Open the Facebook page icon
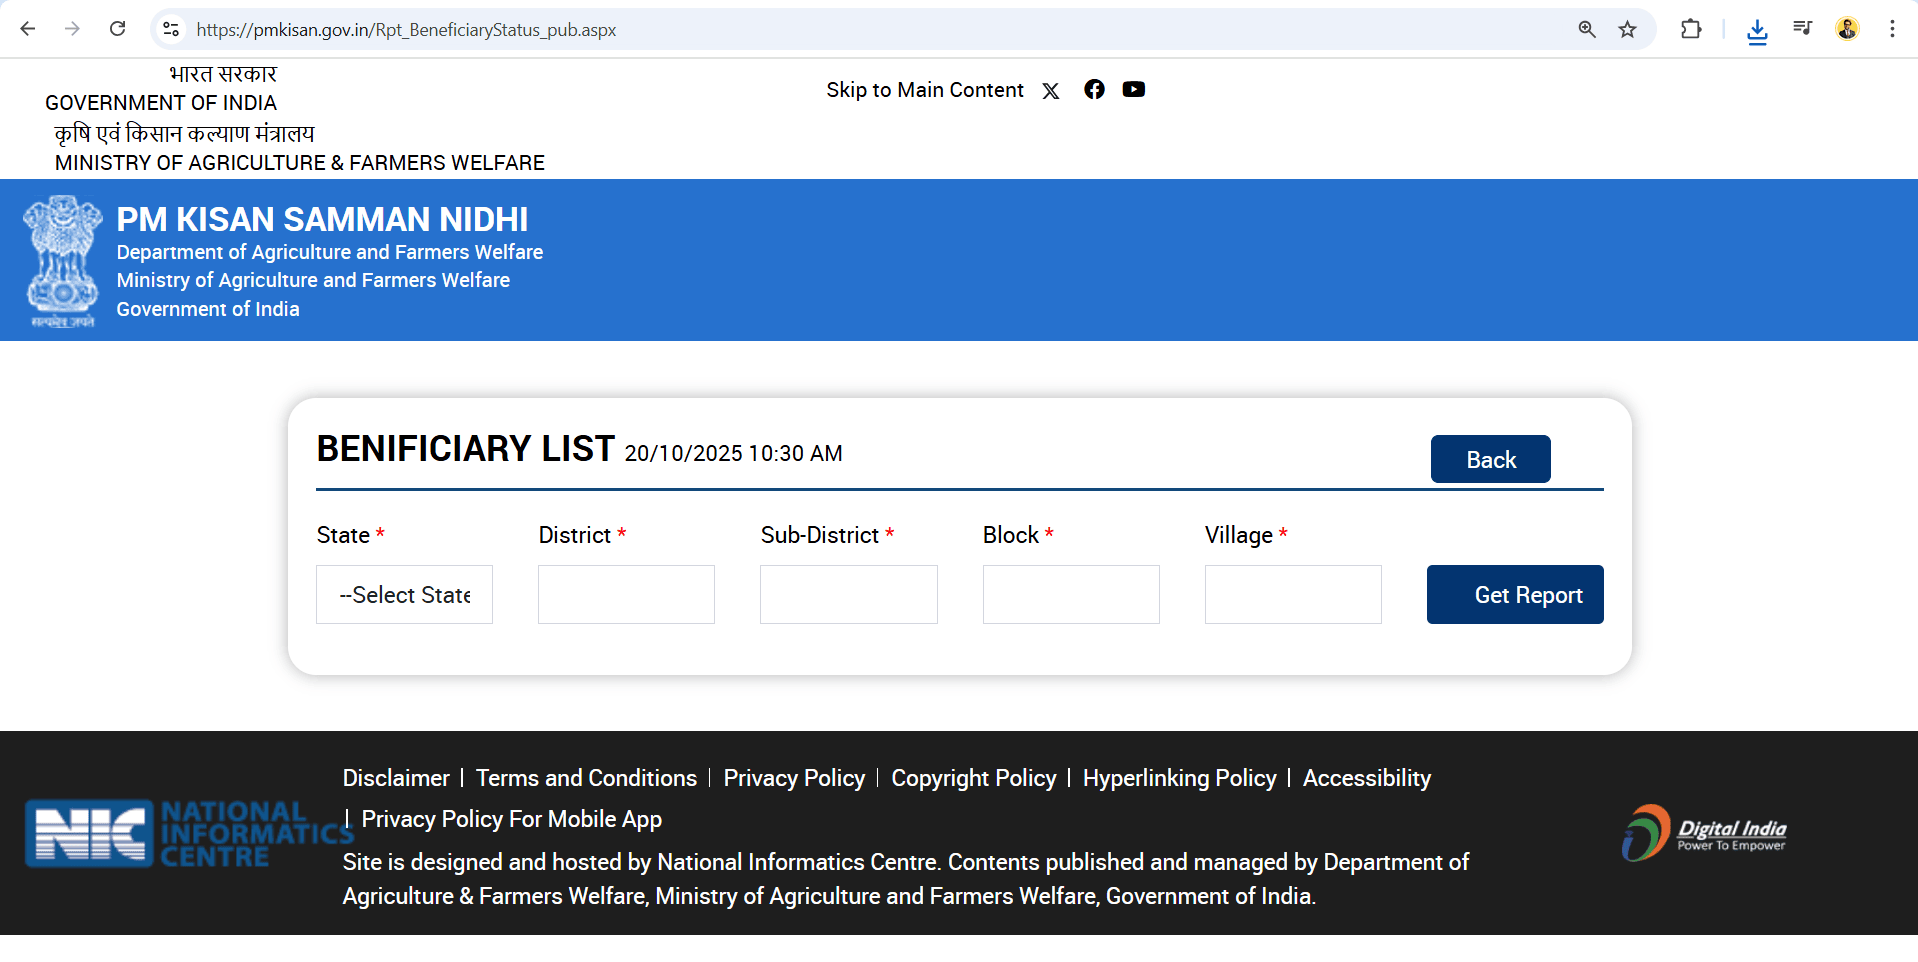The height and width of the screenshot is (962, 1918). click(x=1094, y=90)
